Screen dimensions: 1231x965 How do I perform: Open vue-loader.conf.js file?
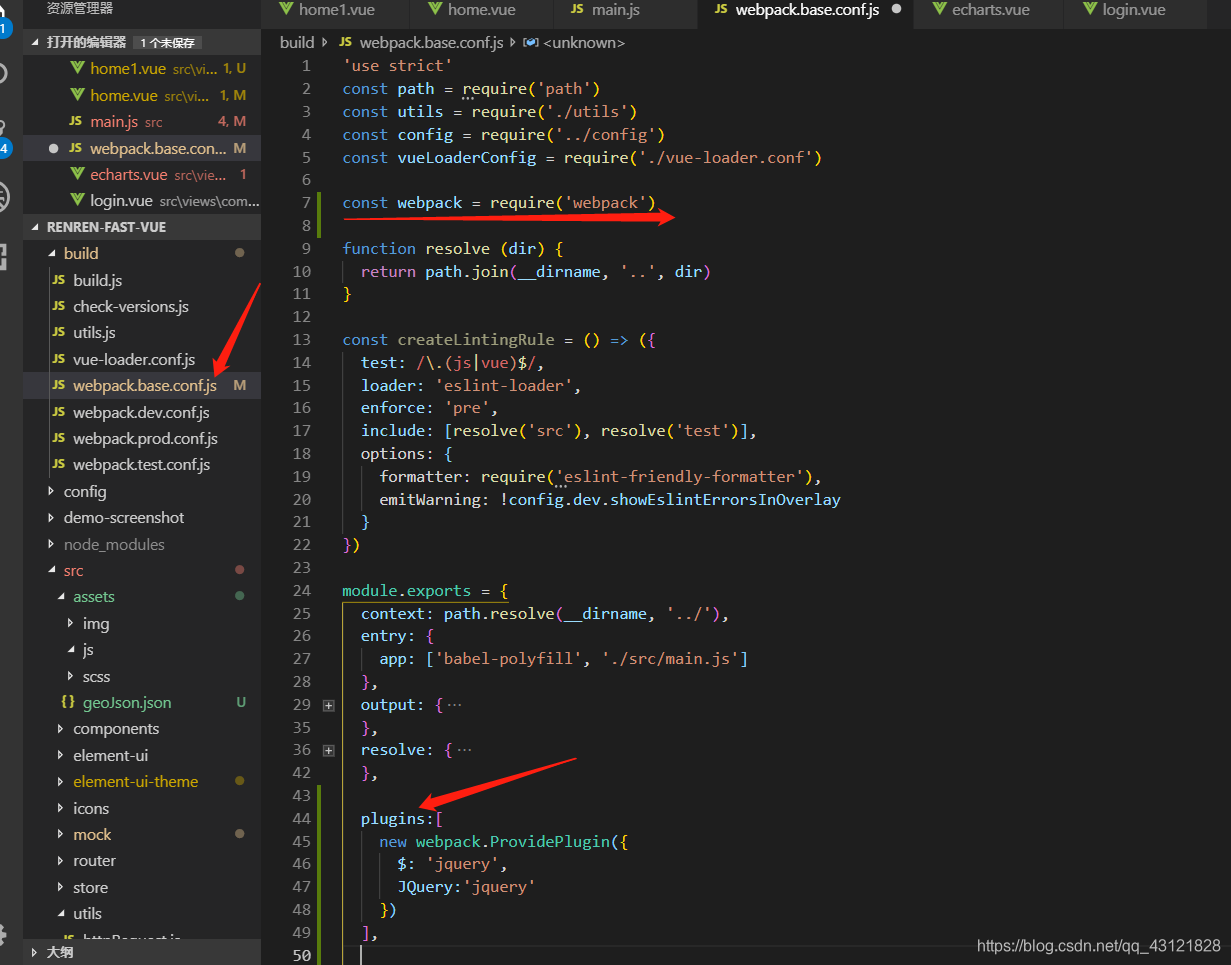coord(134,359)
